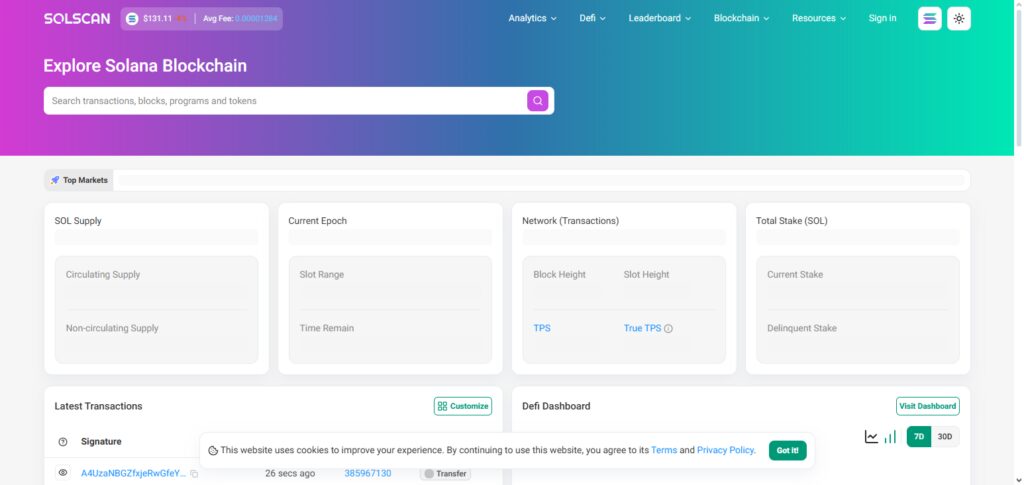
Task: Click the Solscan logo
Action: [x=77, y=18]
